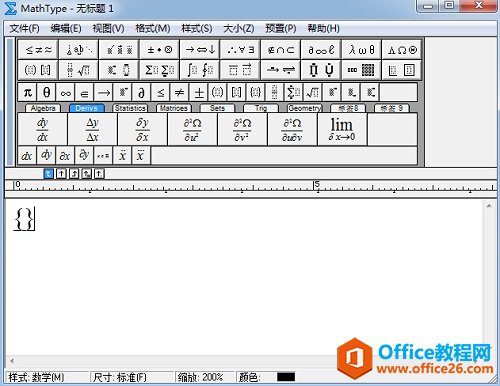Open the uppercase Greek letters palette
The width and height of the screenshot is (500, 386).
pos(402,50)
